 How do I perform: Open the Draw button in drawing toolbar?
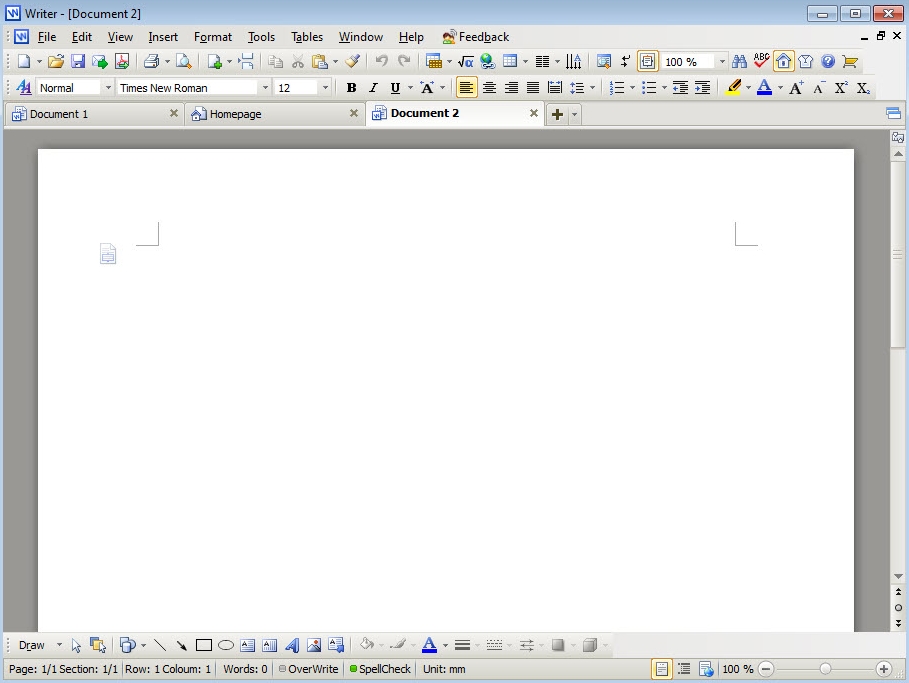point(32,645)
